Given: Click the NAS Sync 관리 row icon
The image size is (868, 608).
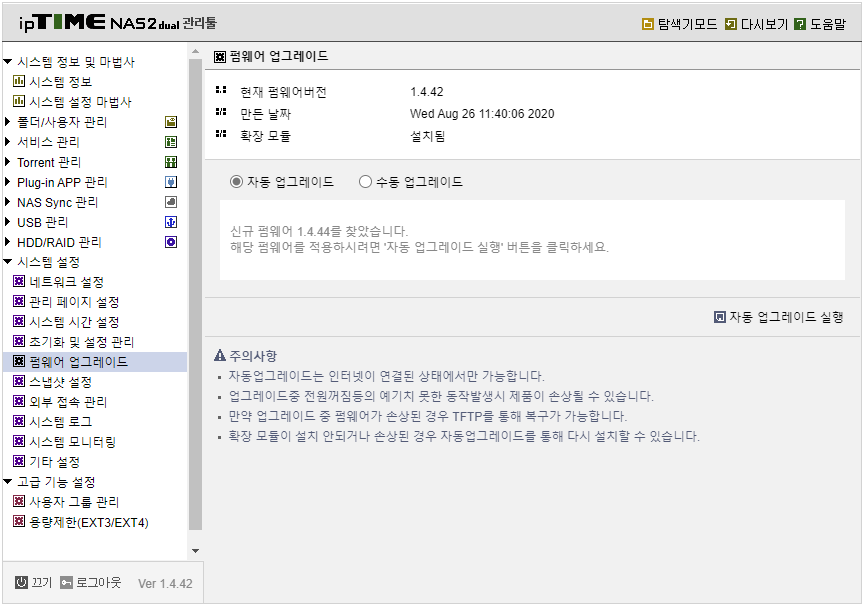Looking at the screenshot, I should tap(171, 202).
